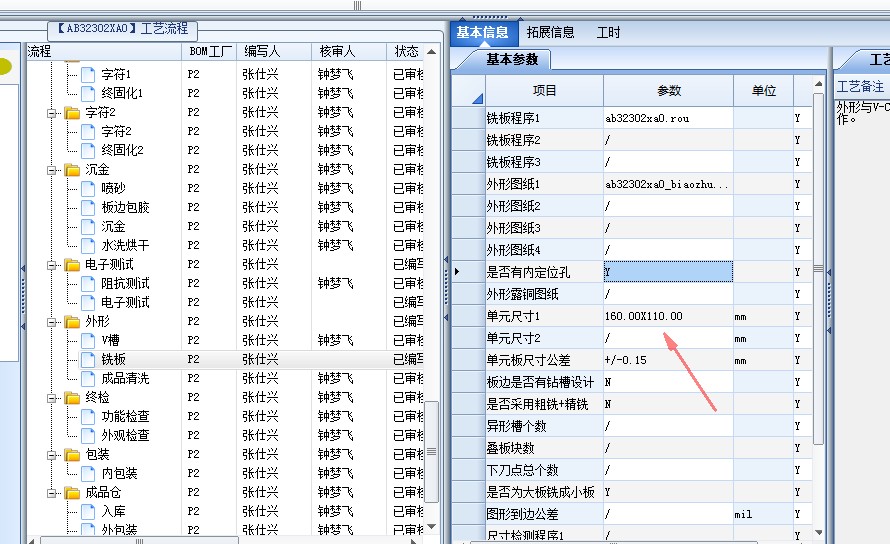
Task: Collapse the 包装 tree node
Action: tap(52, 455)
